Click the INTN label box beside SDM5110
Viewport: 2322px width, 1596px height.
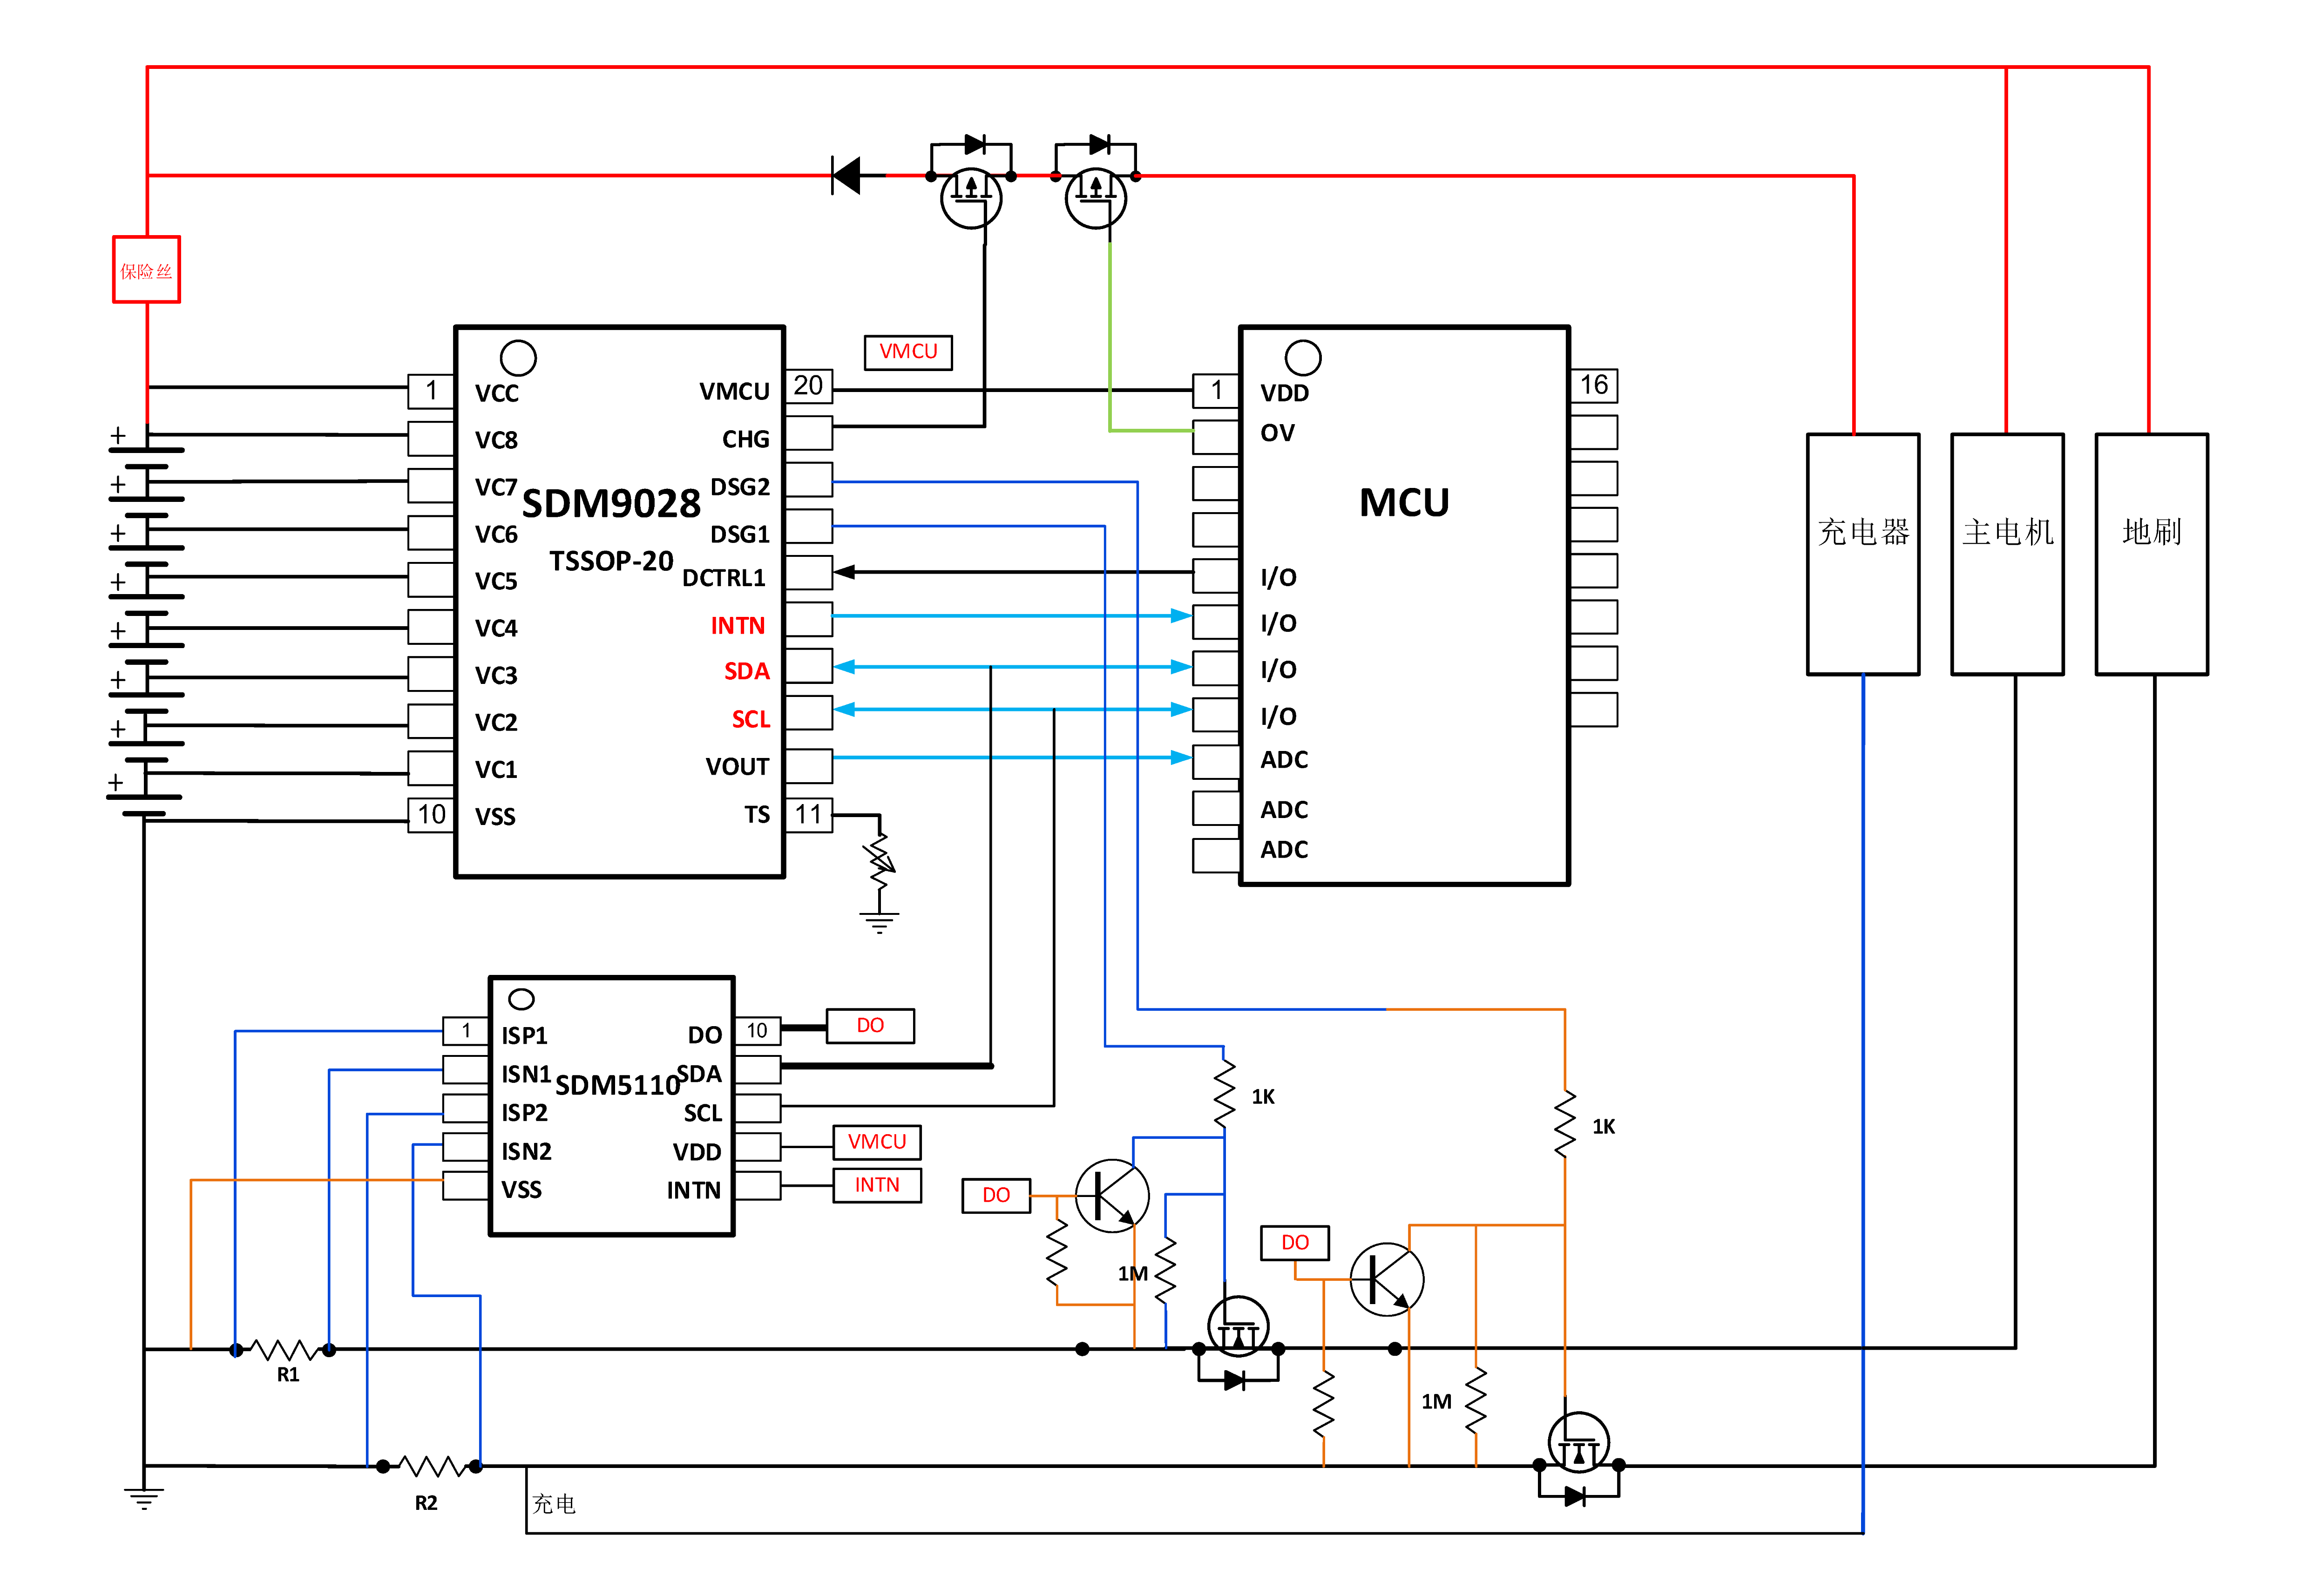[877, 1185]
